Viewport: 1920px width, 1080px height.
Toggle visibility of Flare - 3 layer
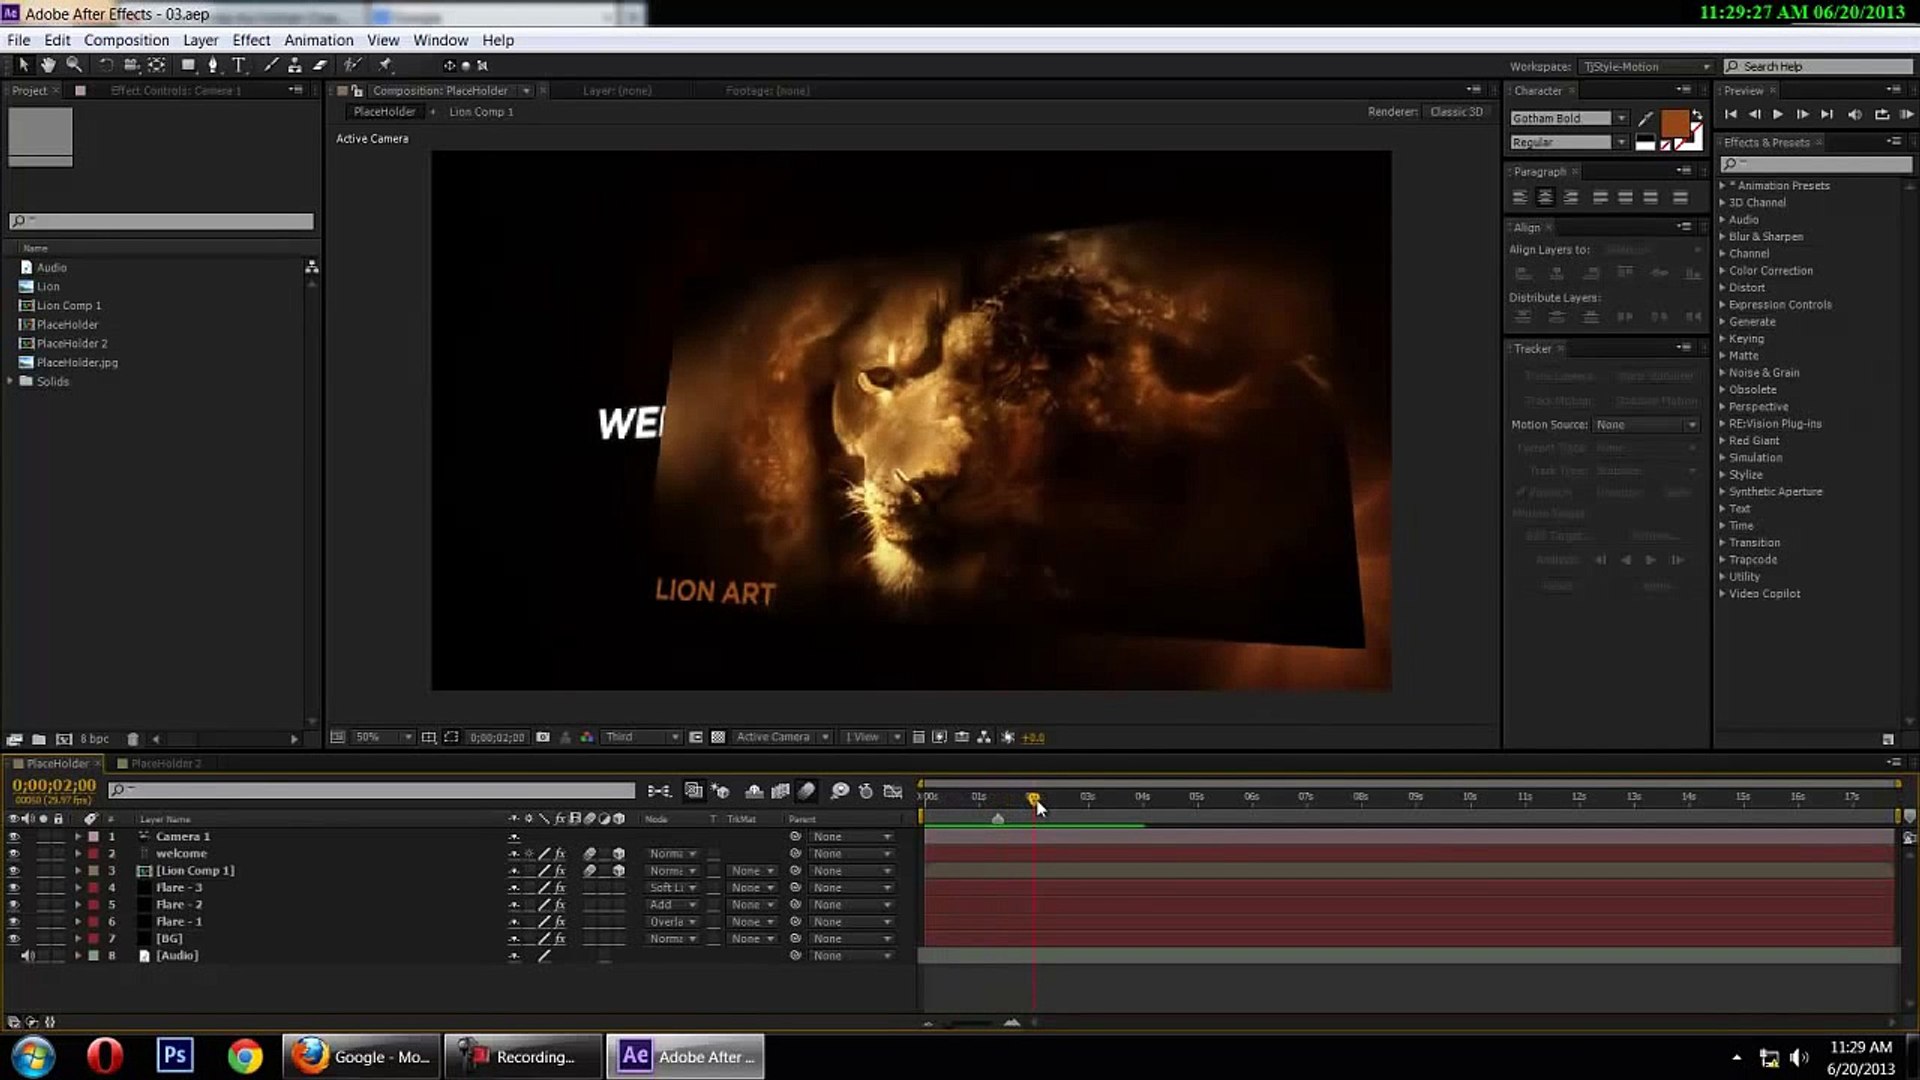(14, 888)
